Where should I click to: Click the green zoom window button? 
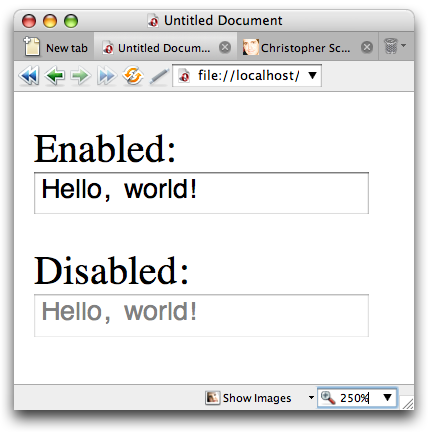[71, 21]
